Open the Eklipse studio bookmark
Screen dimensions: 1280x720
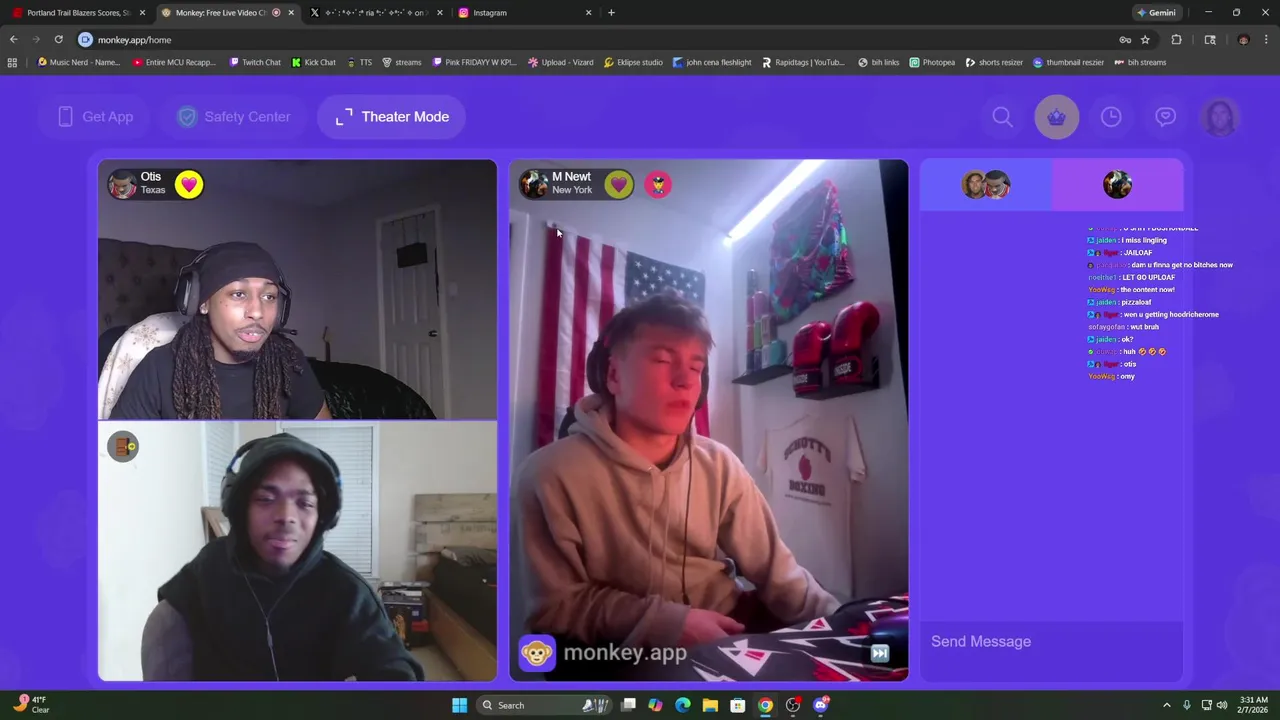click(x=633, y=62)
